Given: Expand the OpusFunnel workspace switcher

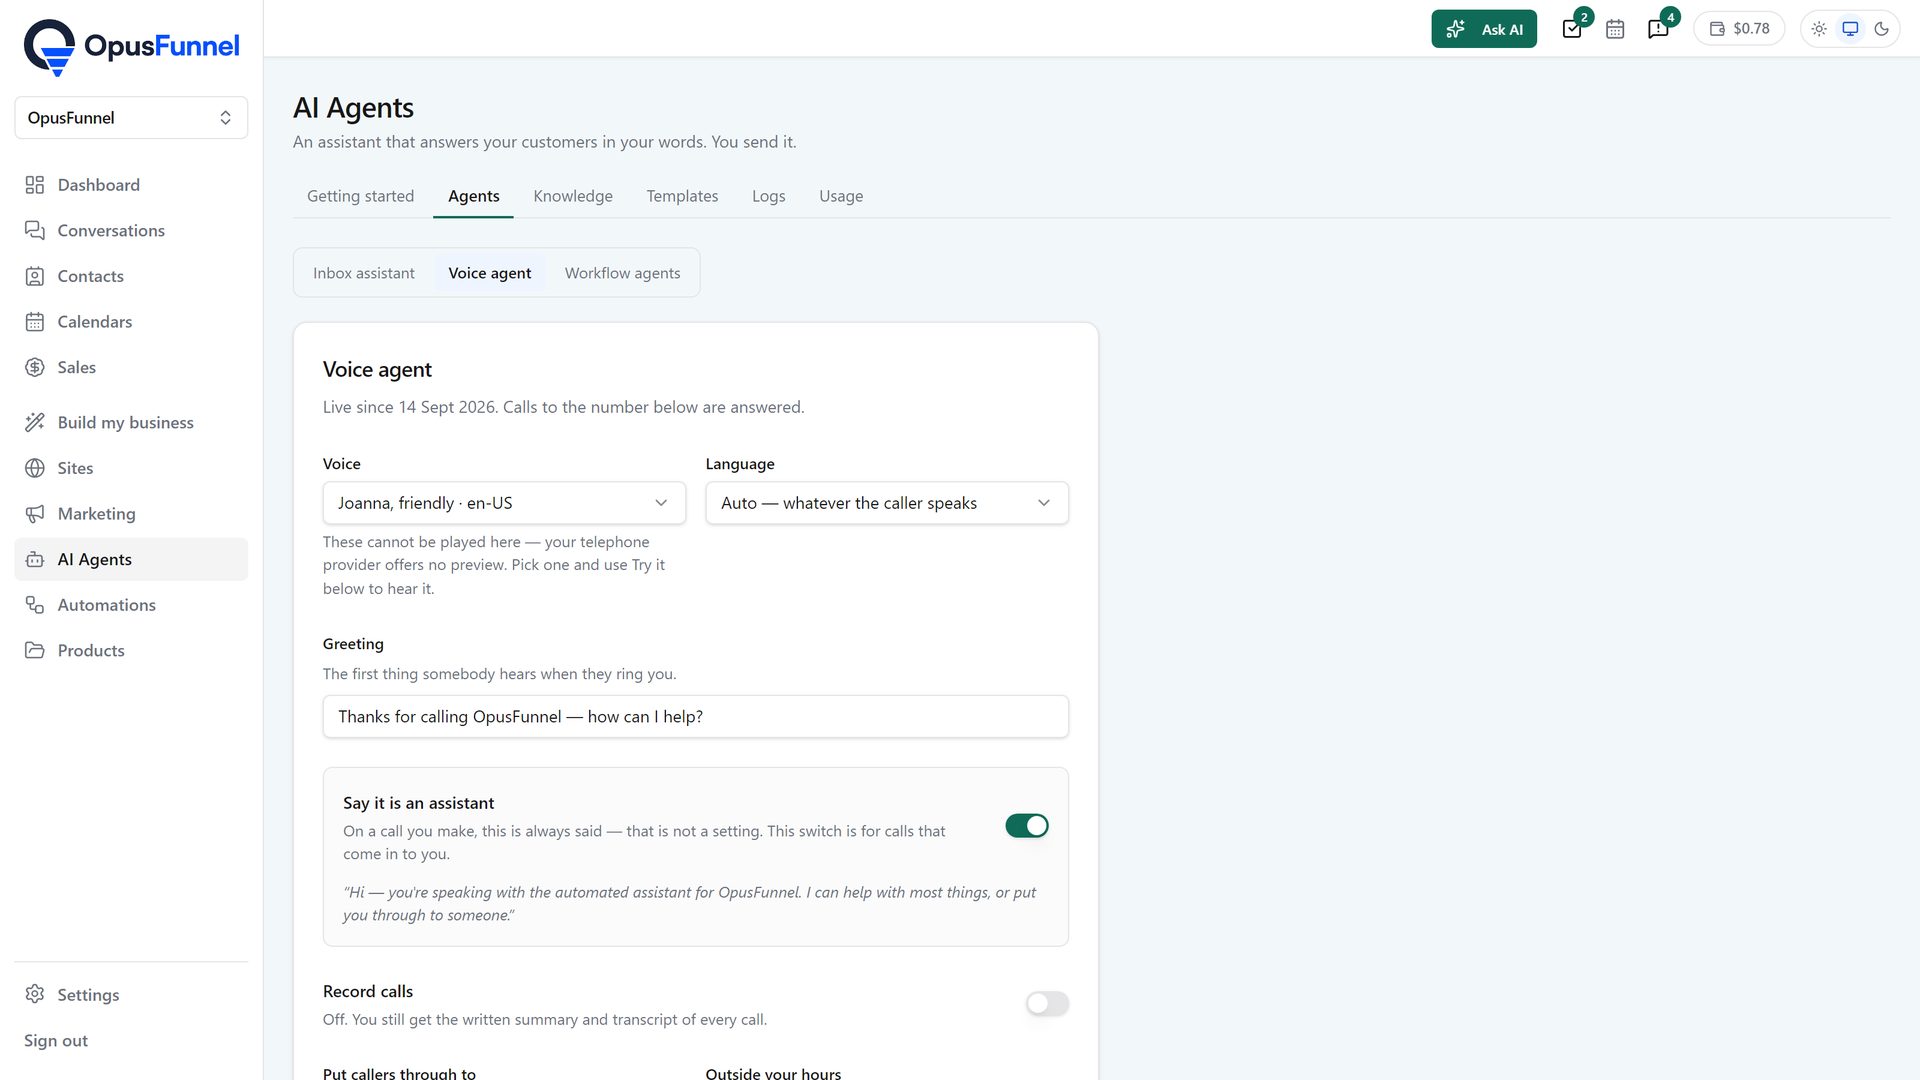Looking at the screenshot, I should pyautogui.click(x=131, y=118).
